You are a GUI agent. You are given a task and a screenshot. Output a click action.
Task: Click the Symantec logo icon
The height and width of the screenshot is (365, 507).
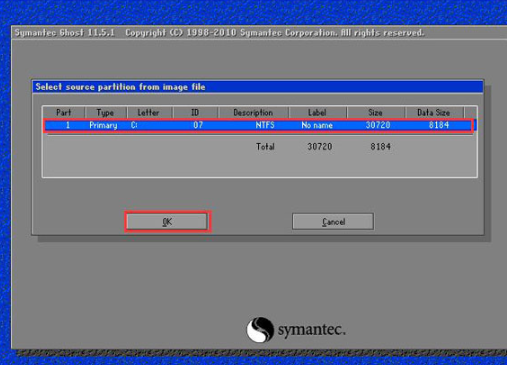pos(260,329)
